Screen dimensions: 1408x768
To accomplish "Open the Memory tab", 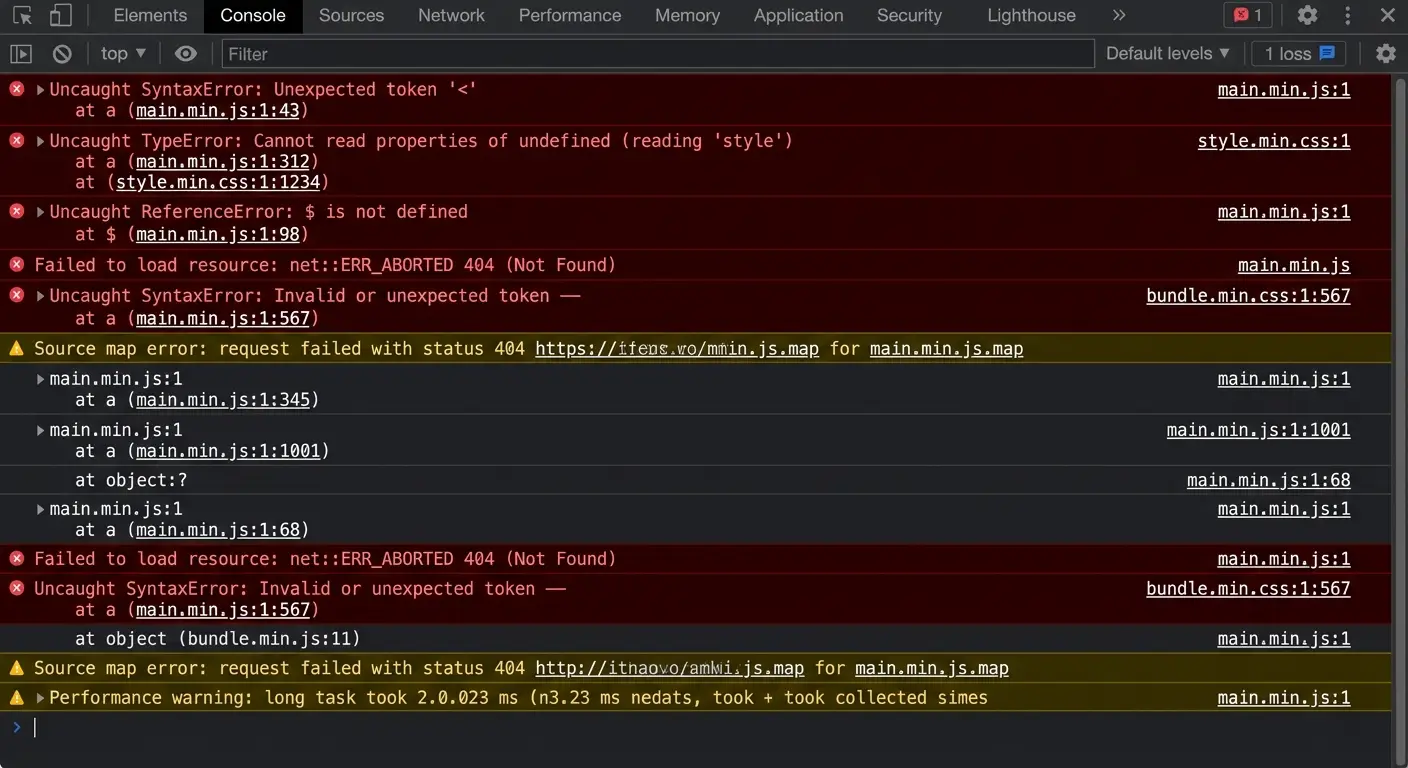I will [x=687, y=16].
